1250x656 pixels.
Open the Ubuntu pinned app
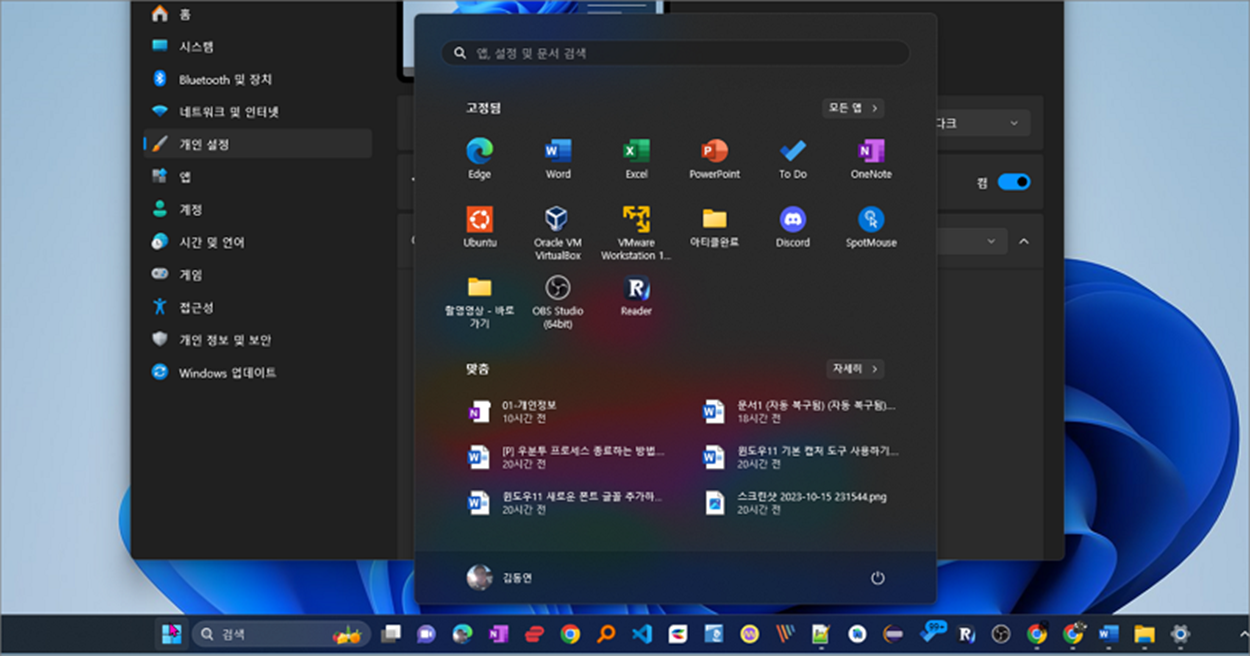pos(479,227)
